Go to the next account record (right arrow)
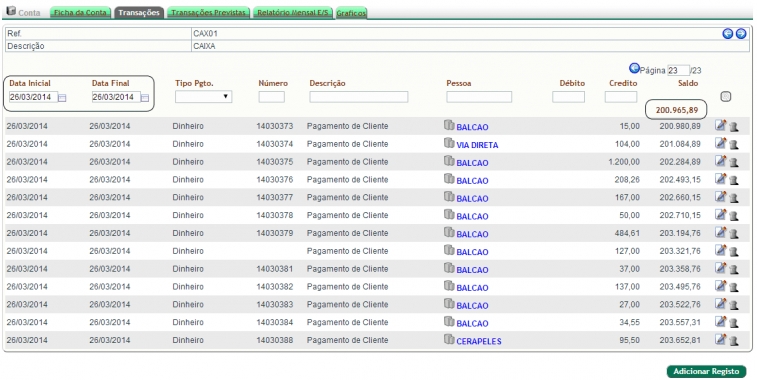Viewport: 757px width, 380px height. pos(741,34)
